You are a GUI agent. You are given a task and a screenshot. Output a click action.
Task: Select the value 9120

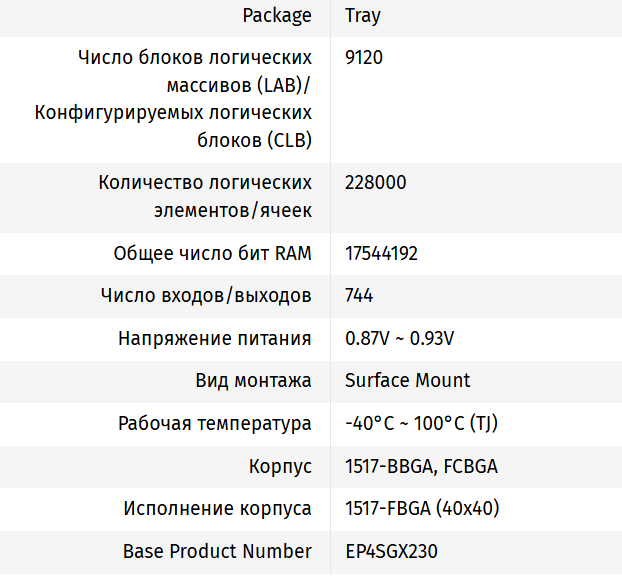[x=364, y=58]
